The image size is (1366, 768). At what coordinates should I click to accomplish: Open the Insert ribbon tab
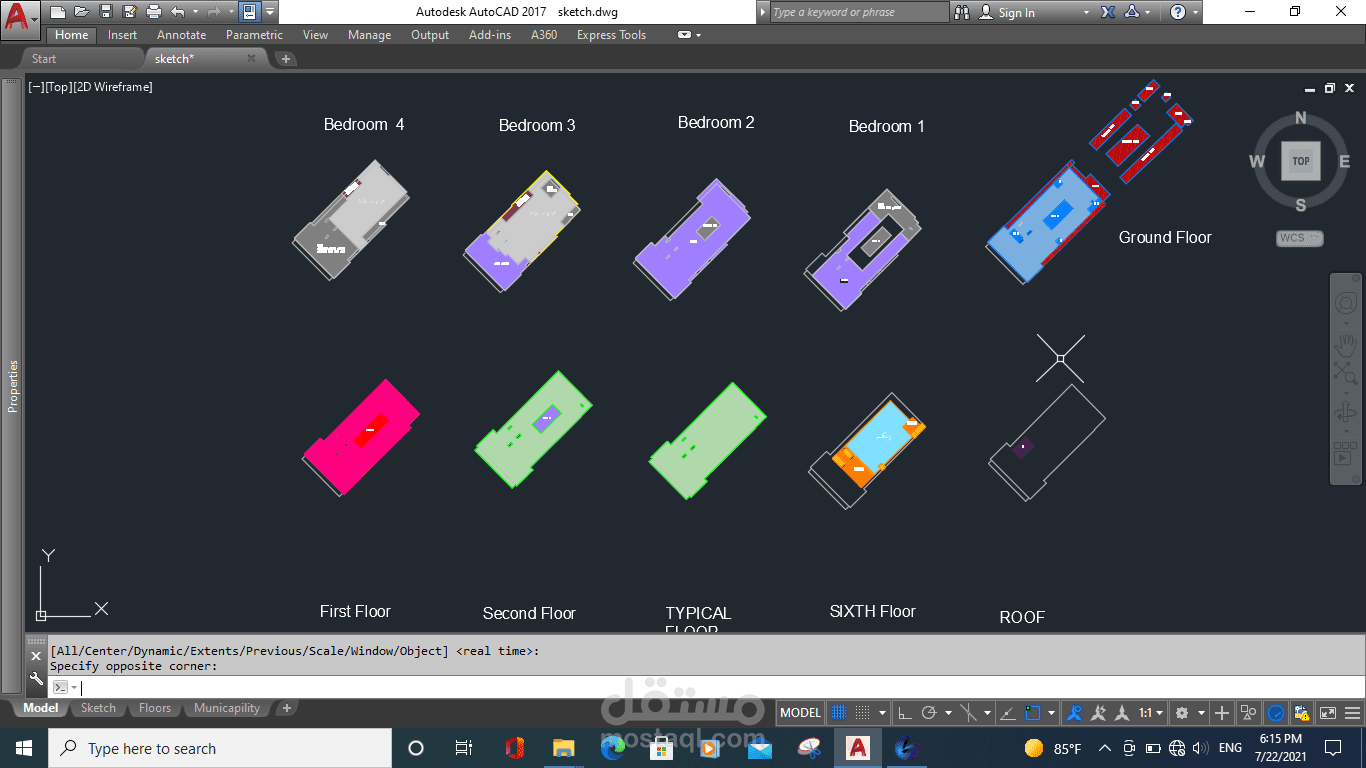(x=123, y=35)
